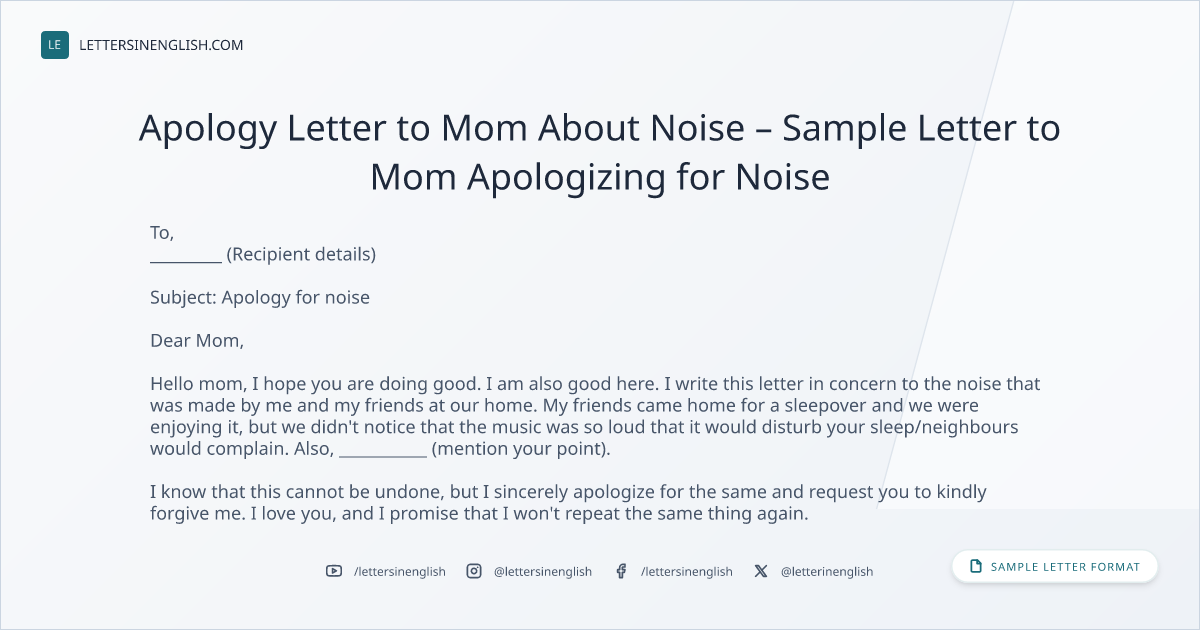Click the Sample Letter Format button
The height and width of the screenshot is (630, 1200).
click(x=1055, y=567)
